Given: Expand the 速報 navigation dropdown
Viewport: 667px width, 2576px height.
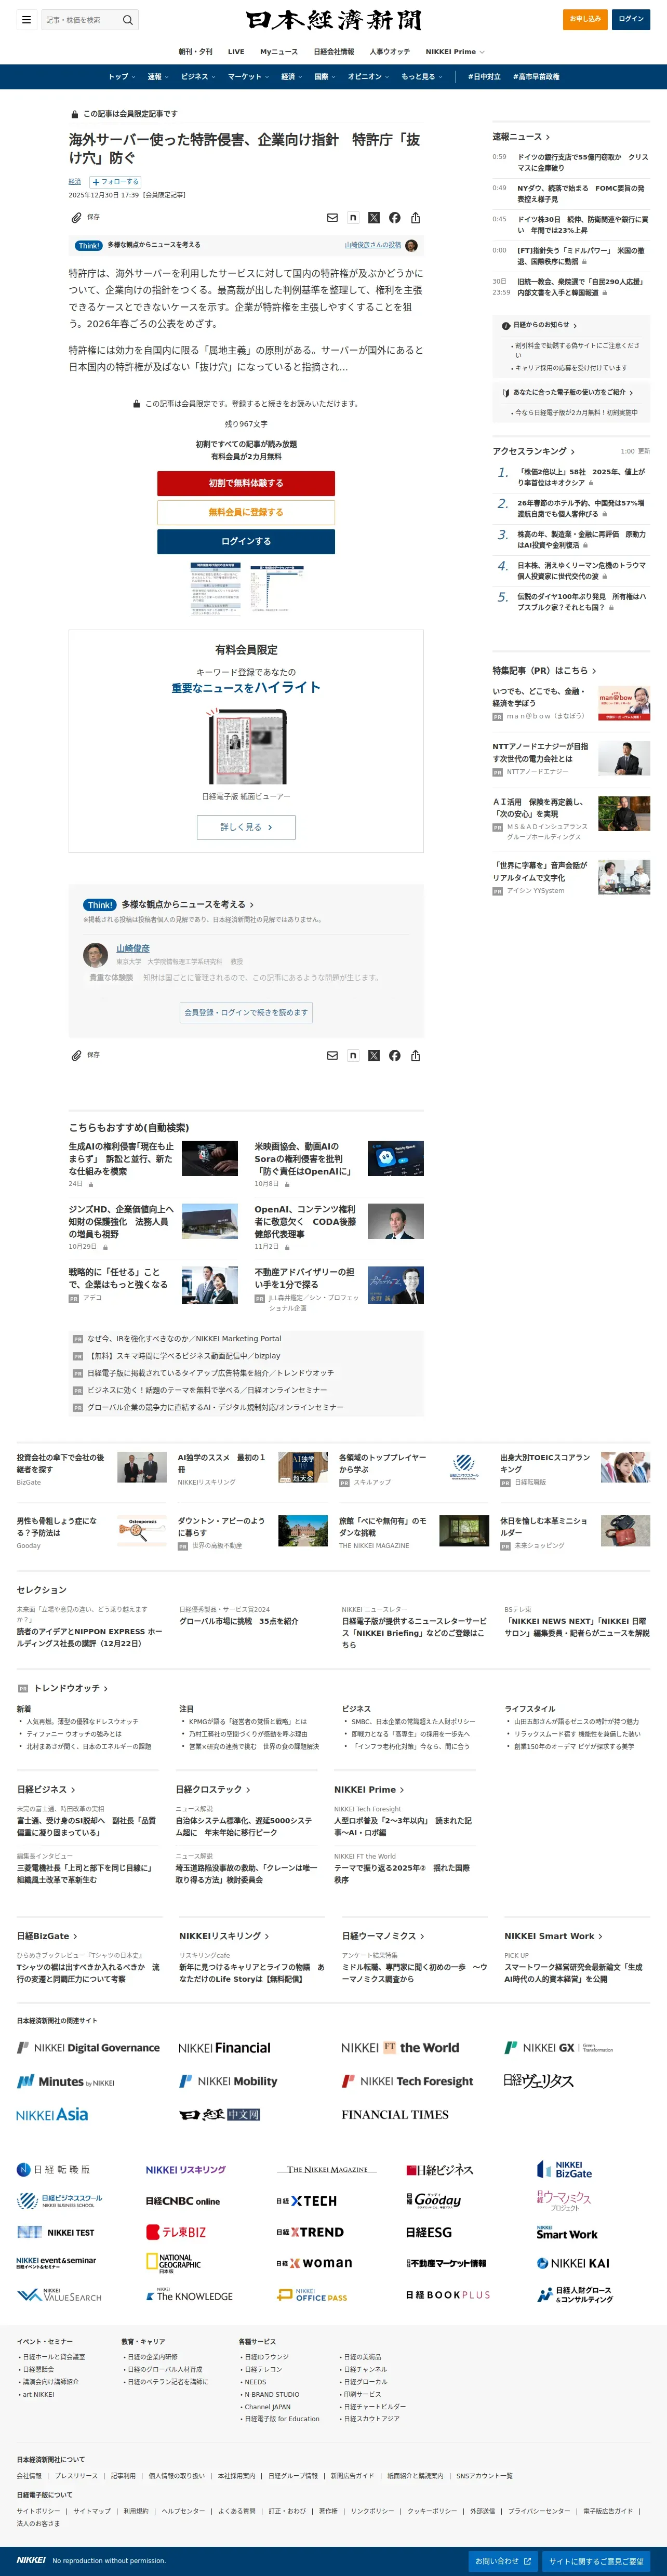Looking at the screenshot, I should click(x=158, y=77).
